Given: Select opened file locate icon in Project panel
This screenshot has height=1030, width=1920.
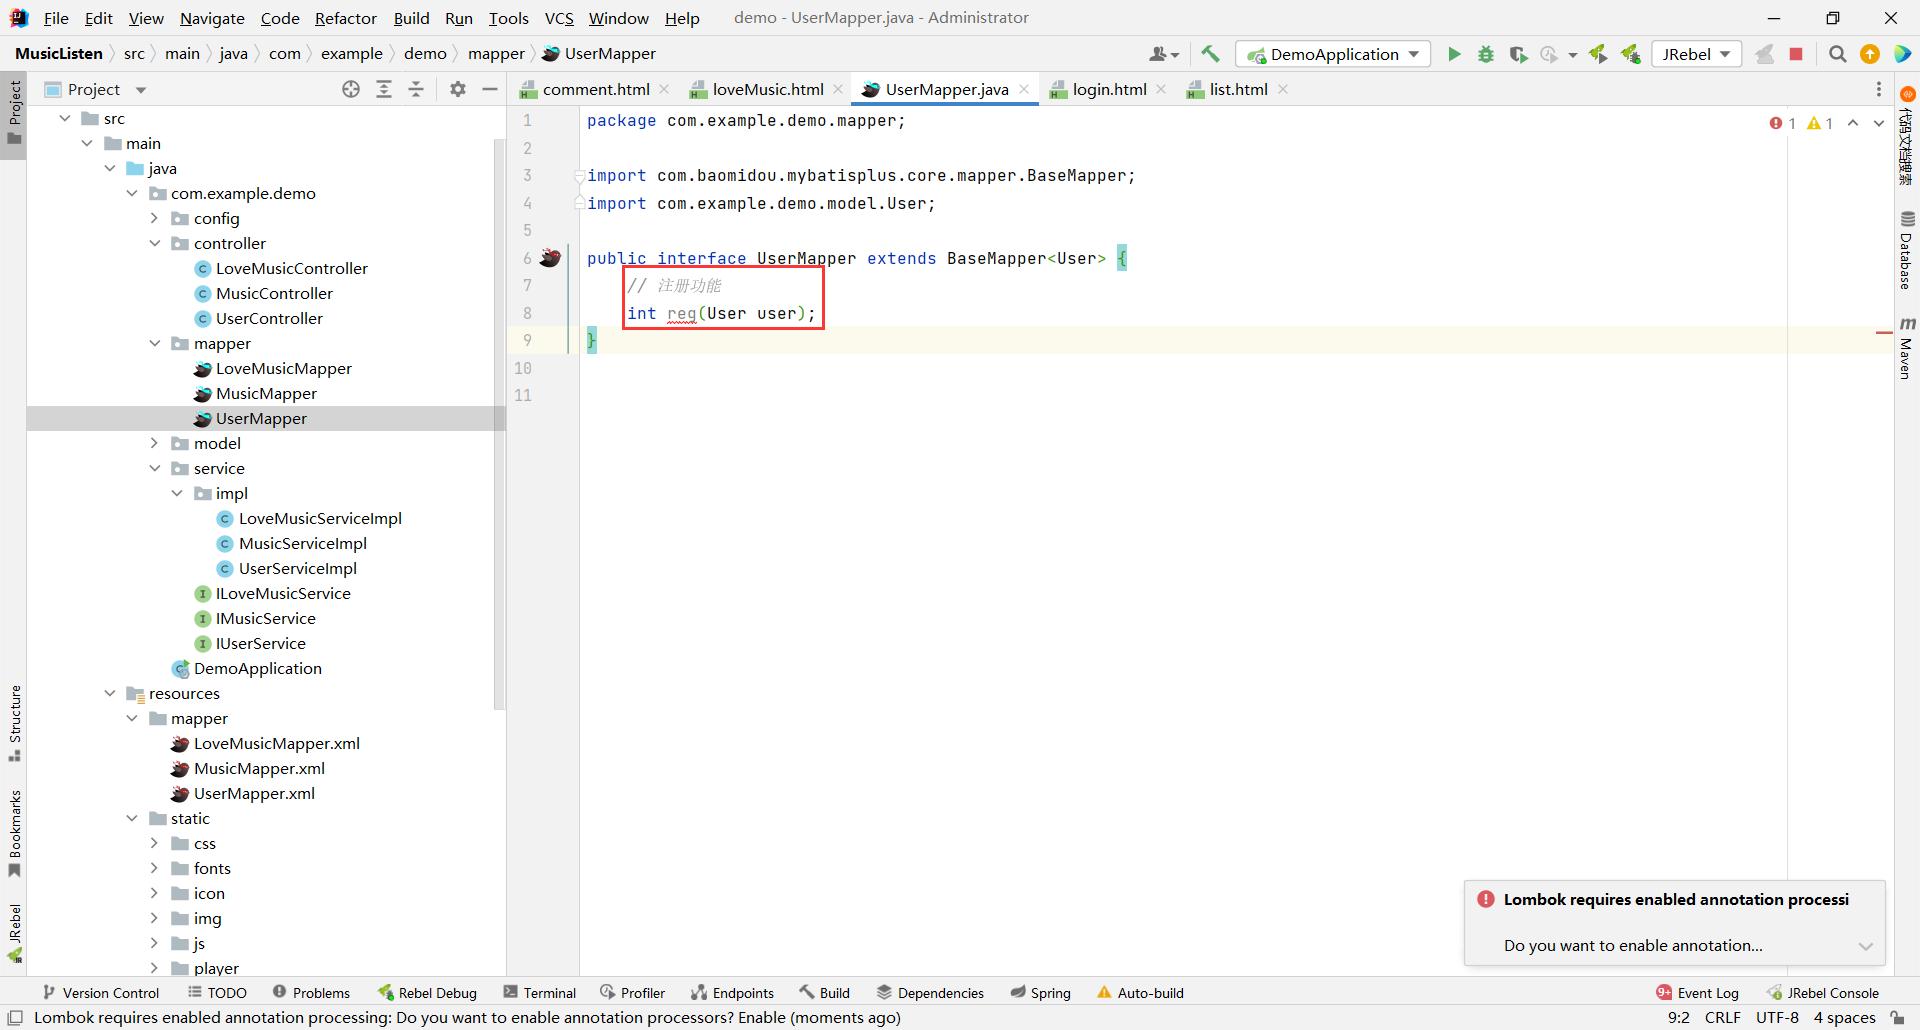Looking at the screenshot, I should (x=351, y=89).
